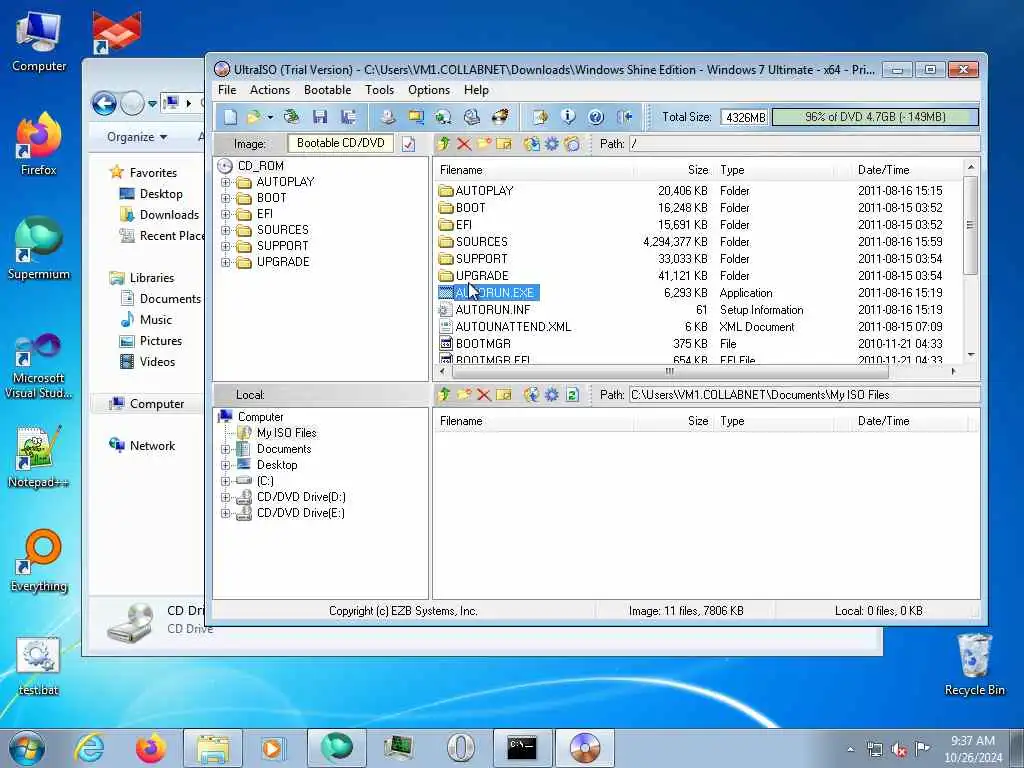The width and height of the screenshot is (1024, 768).
Task: Click the Save floppy disk icon
Action: (x=320, y=117)
